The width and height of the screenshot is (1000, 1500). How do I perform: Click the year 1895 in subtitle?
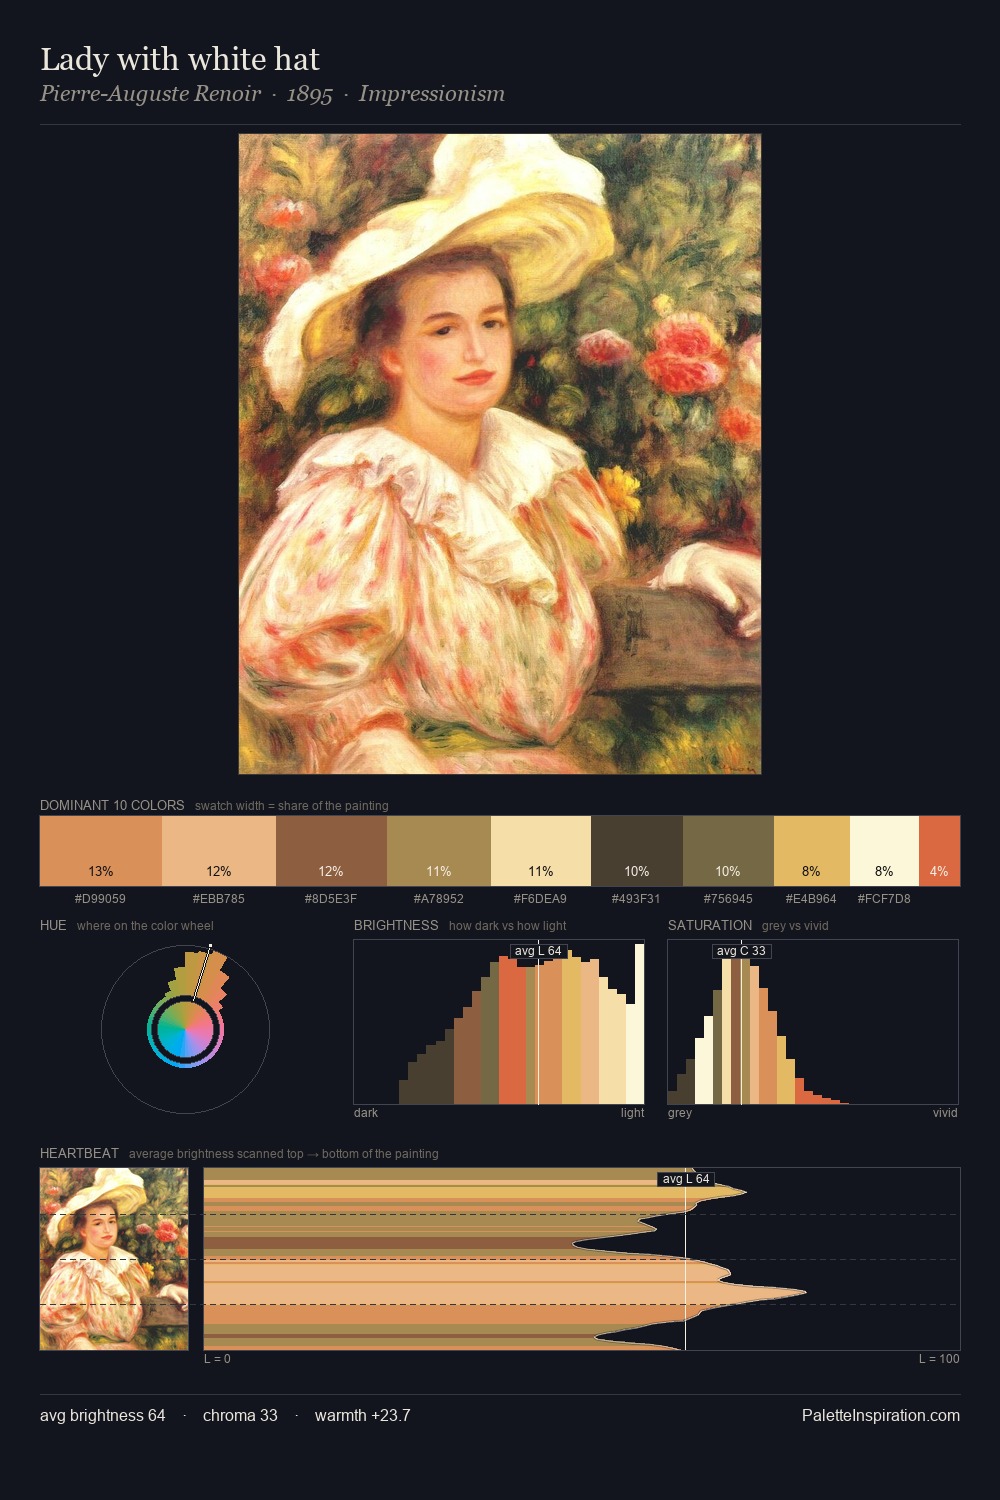click(309, 94)
